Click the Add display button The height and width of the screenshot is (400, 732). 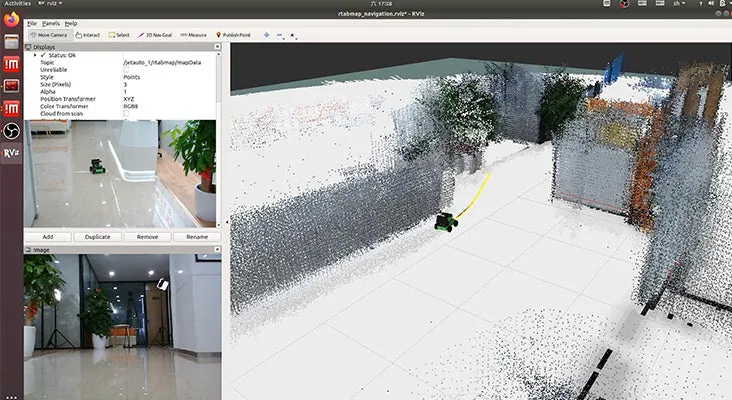48,237
